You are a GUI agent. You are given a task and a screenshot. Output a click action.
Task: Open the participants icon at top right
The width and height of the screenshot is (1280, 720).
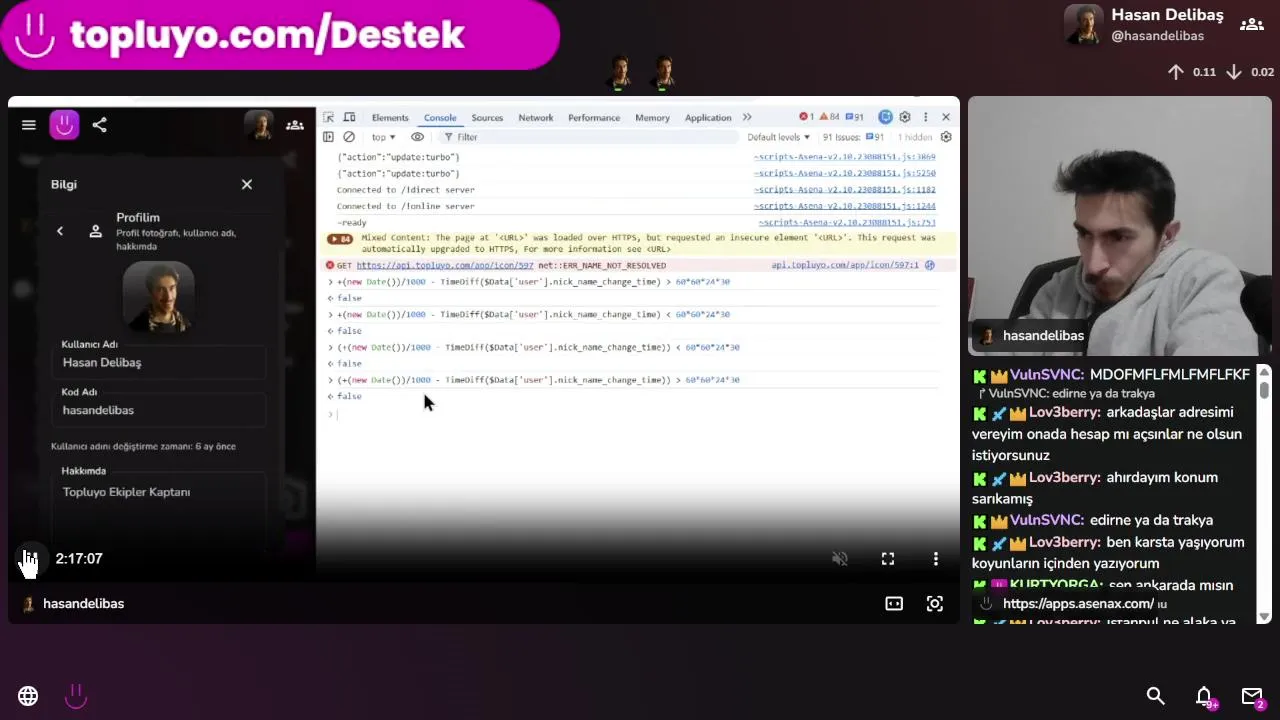[1252, 24]
